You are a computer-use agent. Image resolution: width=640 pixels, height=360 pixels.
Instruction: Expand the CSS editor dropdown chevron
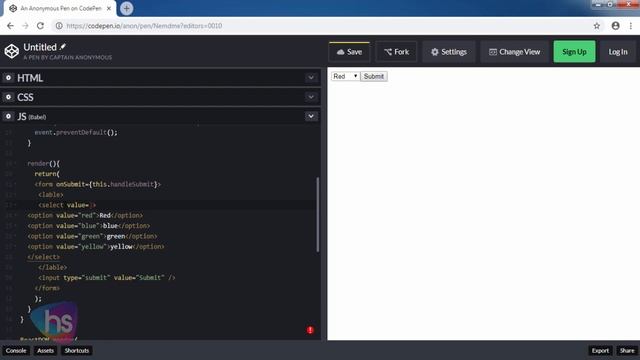tap(311, 97)
